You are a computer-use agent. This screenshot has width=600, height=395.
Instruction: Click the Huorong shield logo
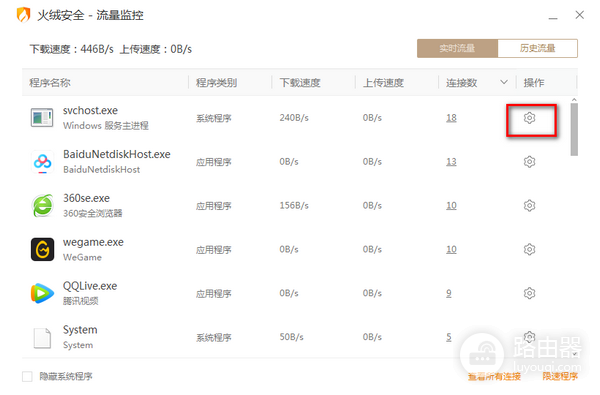click(x=24, y=15)
